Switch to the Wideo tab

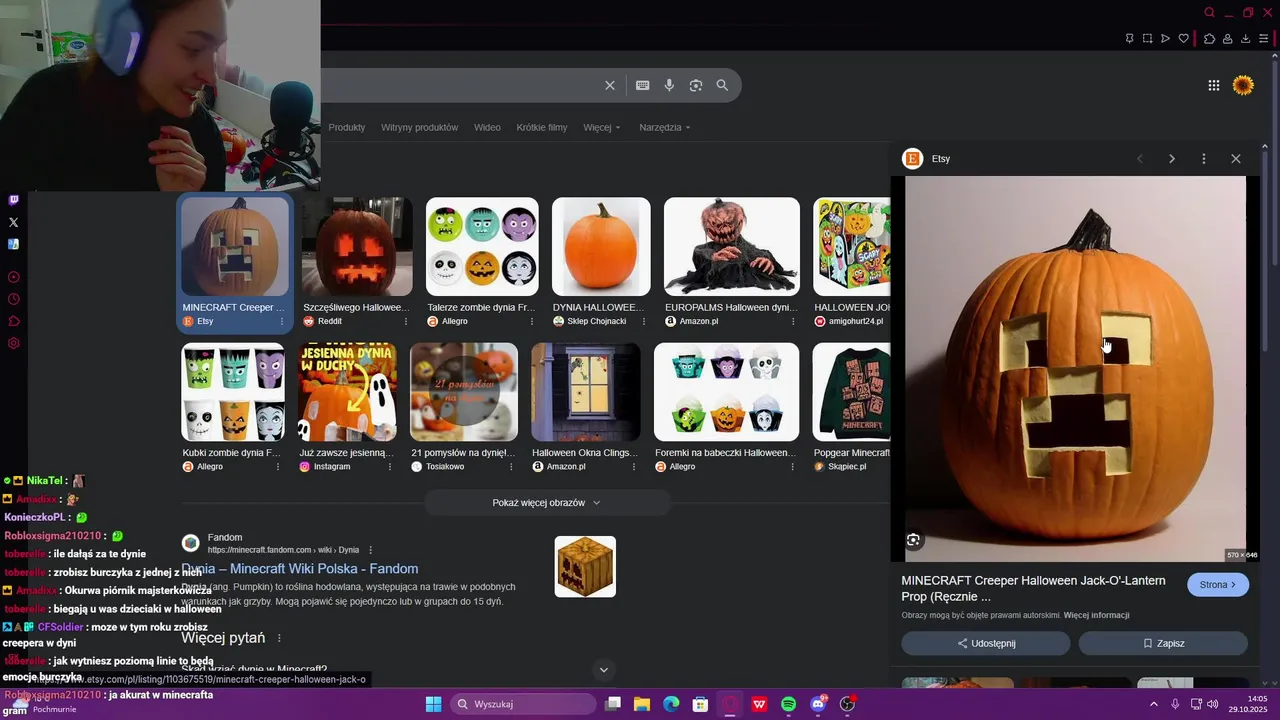coord(487,127)
